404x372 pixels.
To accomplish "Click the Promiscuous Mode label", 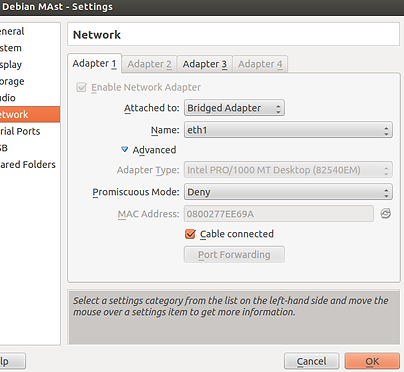I will pyautogui.click(x=136, y=192).
